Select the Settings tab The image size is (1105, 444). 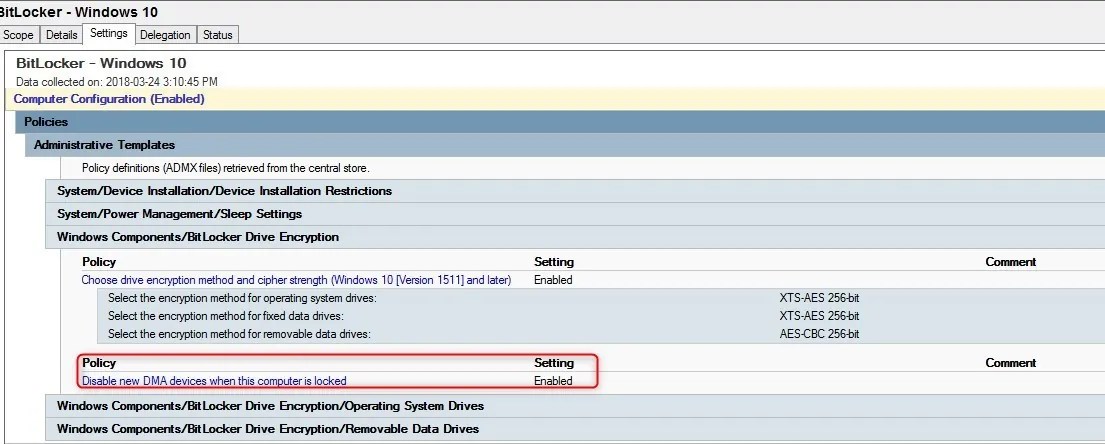[109, 33]
